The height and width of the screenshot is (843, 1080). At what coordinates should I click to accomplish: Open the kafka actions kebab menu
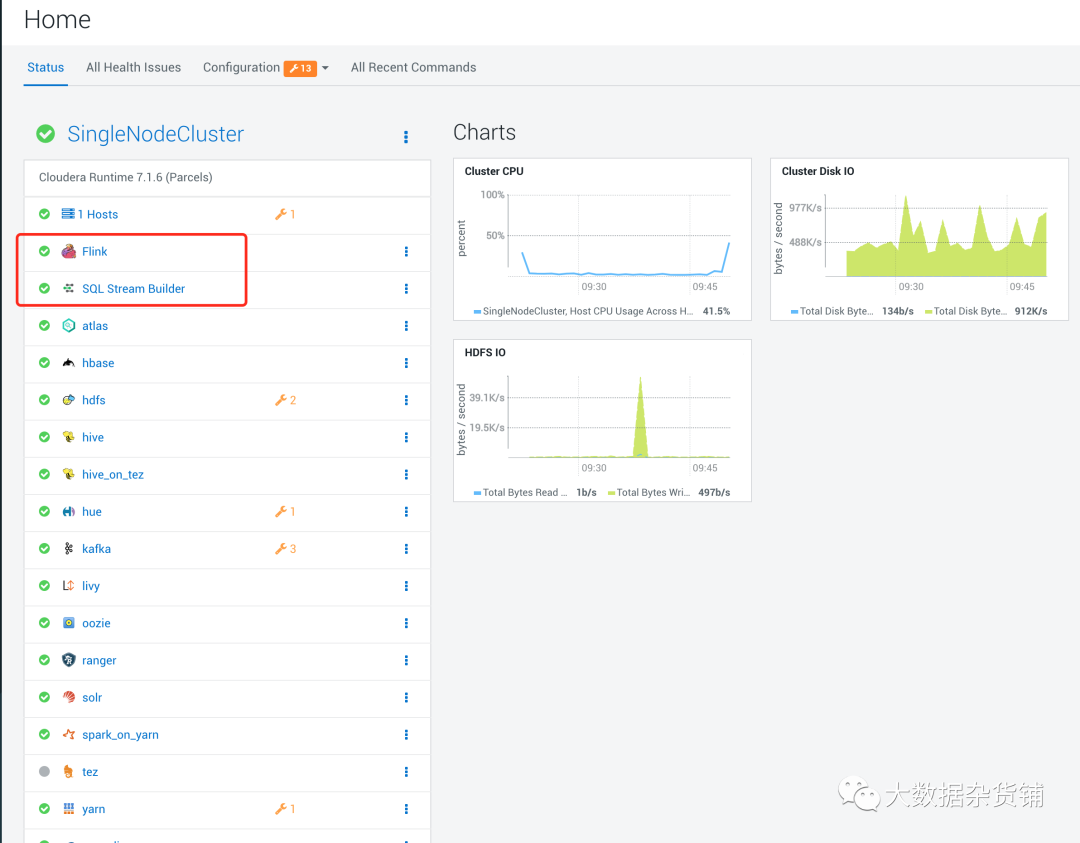pyautogui.click(x=406, y=549)
